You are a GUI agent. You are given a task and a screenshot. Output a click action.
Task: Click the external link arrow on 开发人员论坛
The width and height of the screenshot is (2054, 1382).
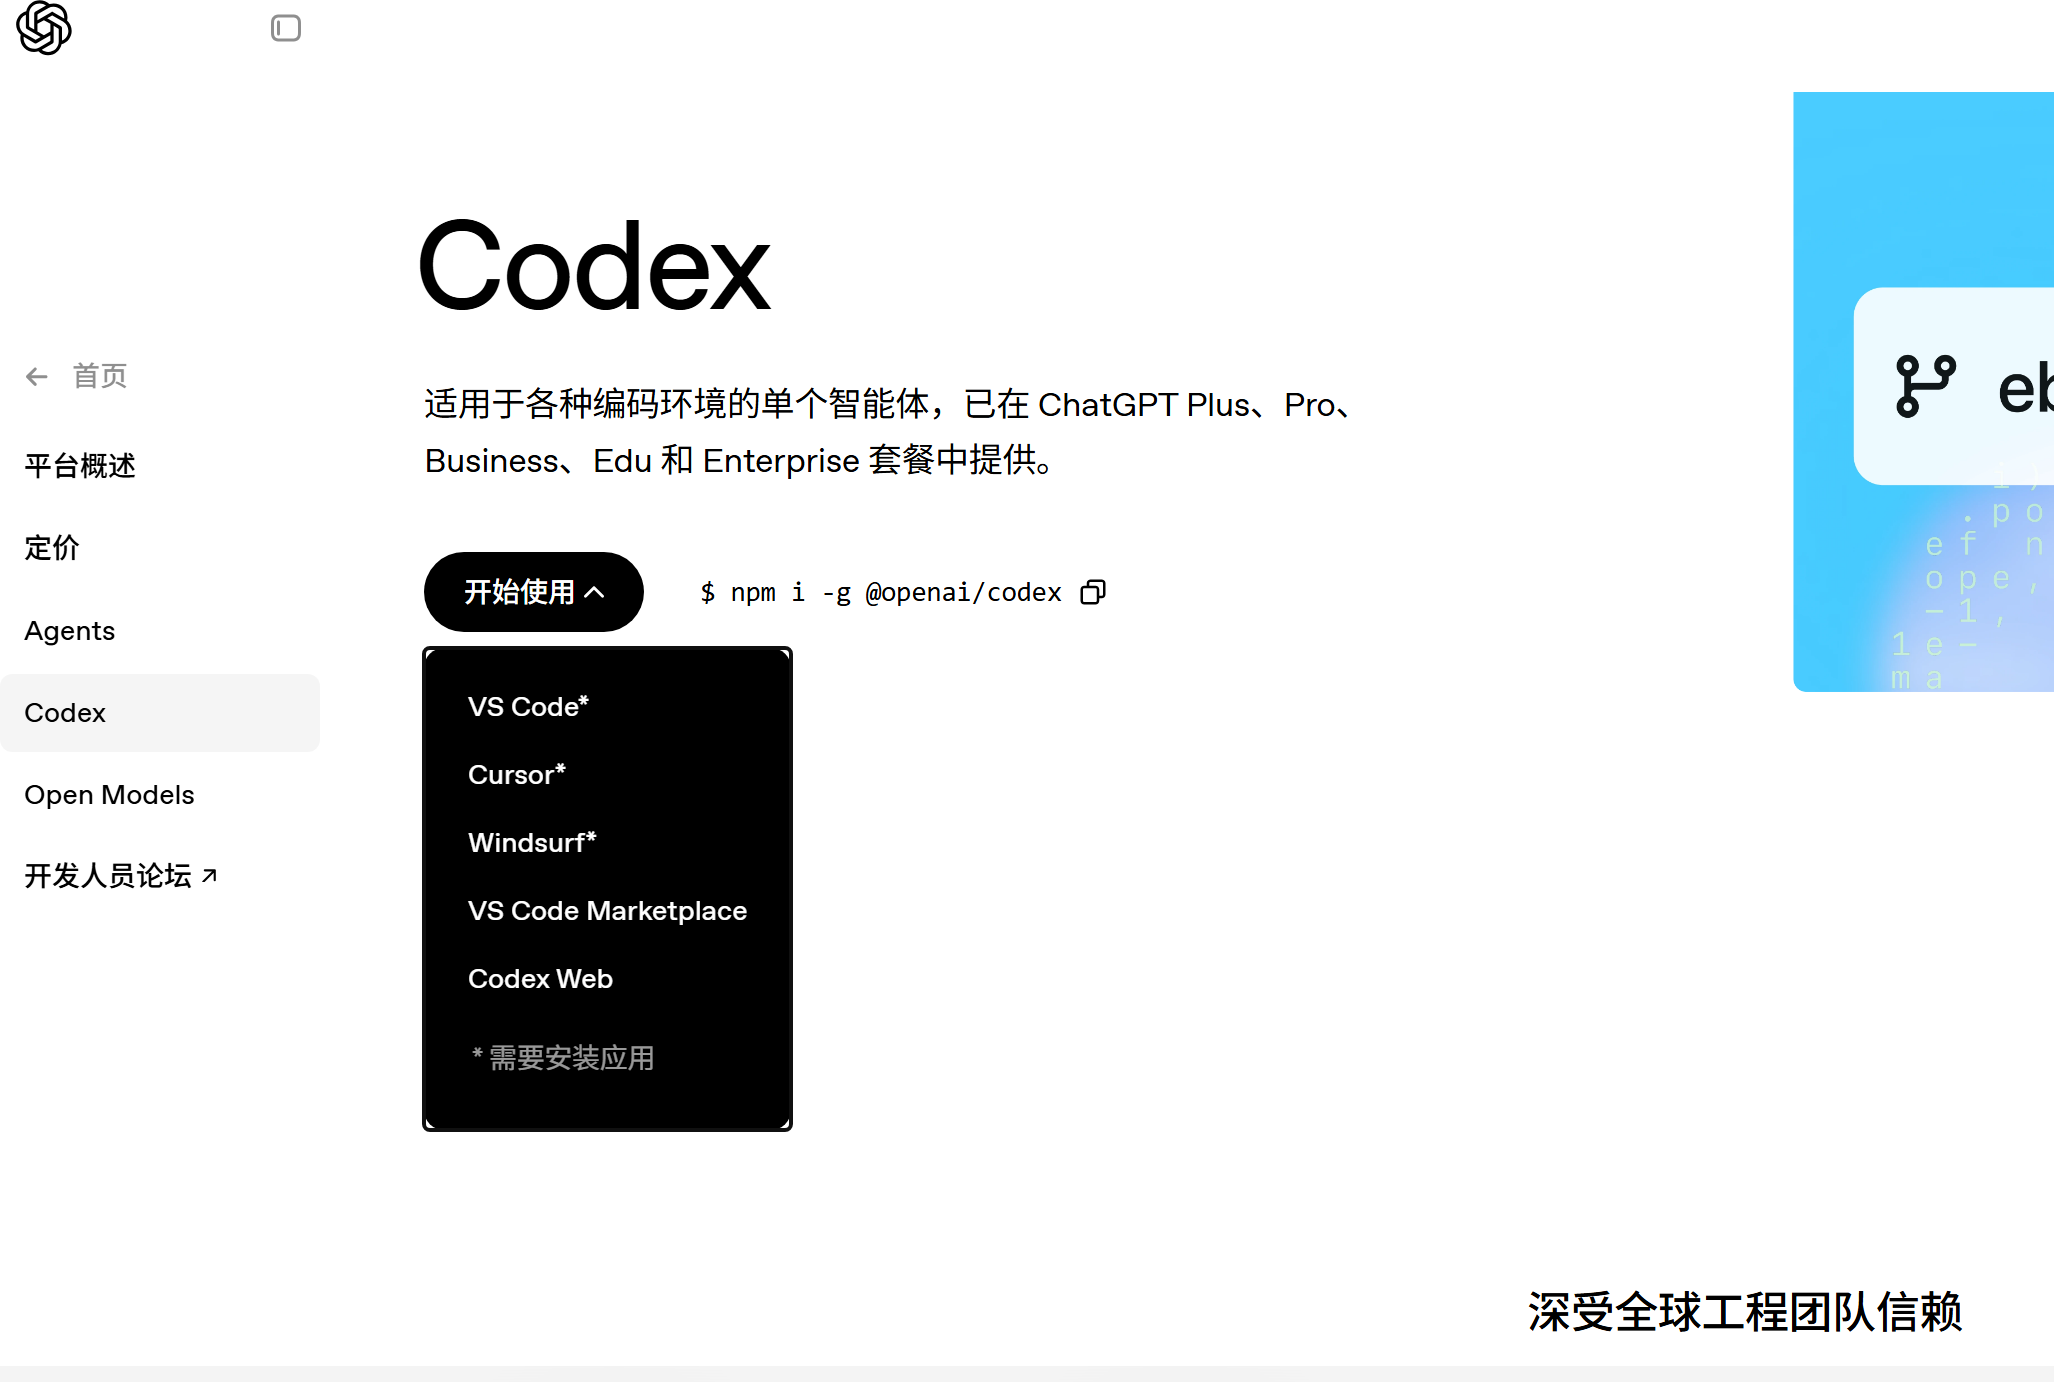210,874
